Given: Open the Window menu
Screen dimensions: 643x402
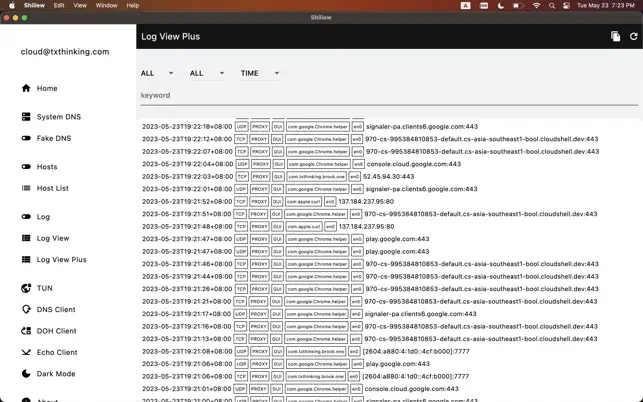Looking at the screenshot, I should [x=106, y=5].
